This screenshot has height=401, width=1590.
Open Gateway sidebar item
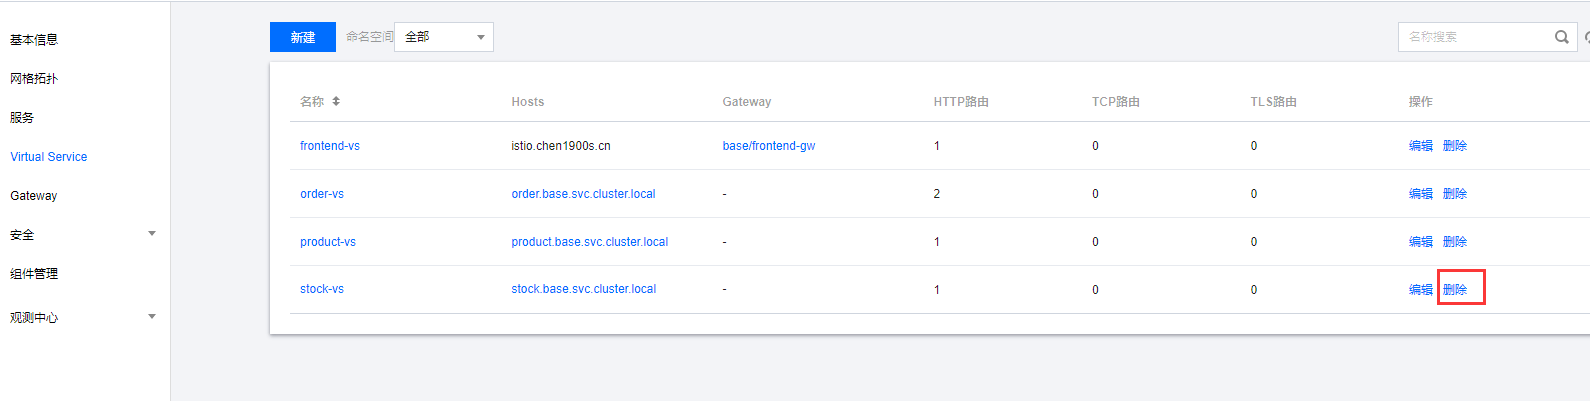[34, 196]
